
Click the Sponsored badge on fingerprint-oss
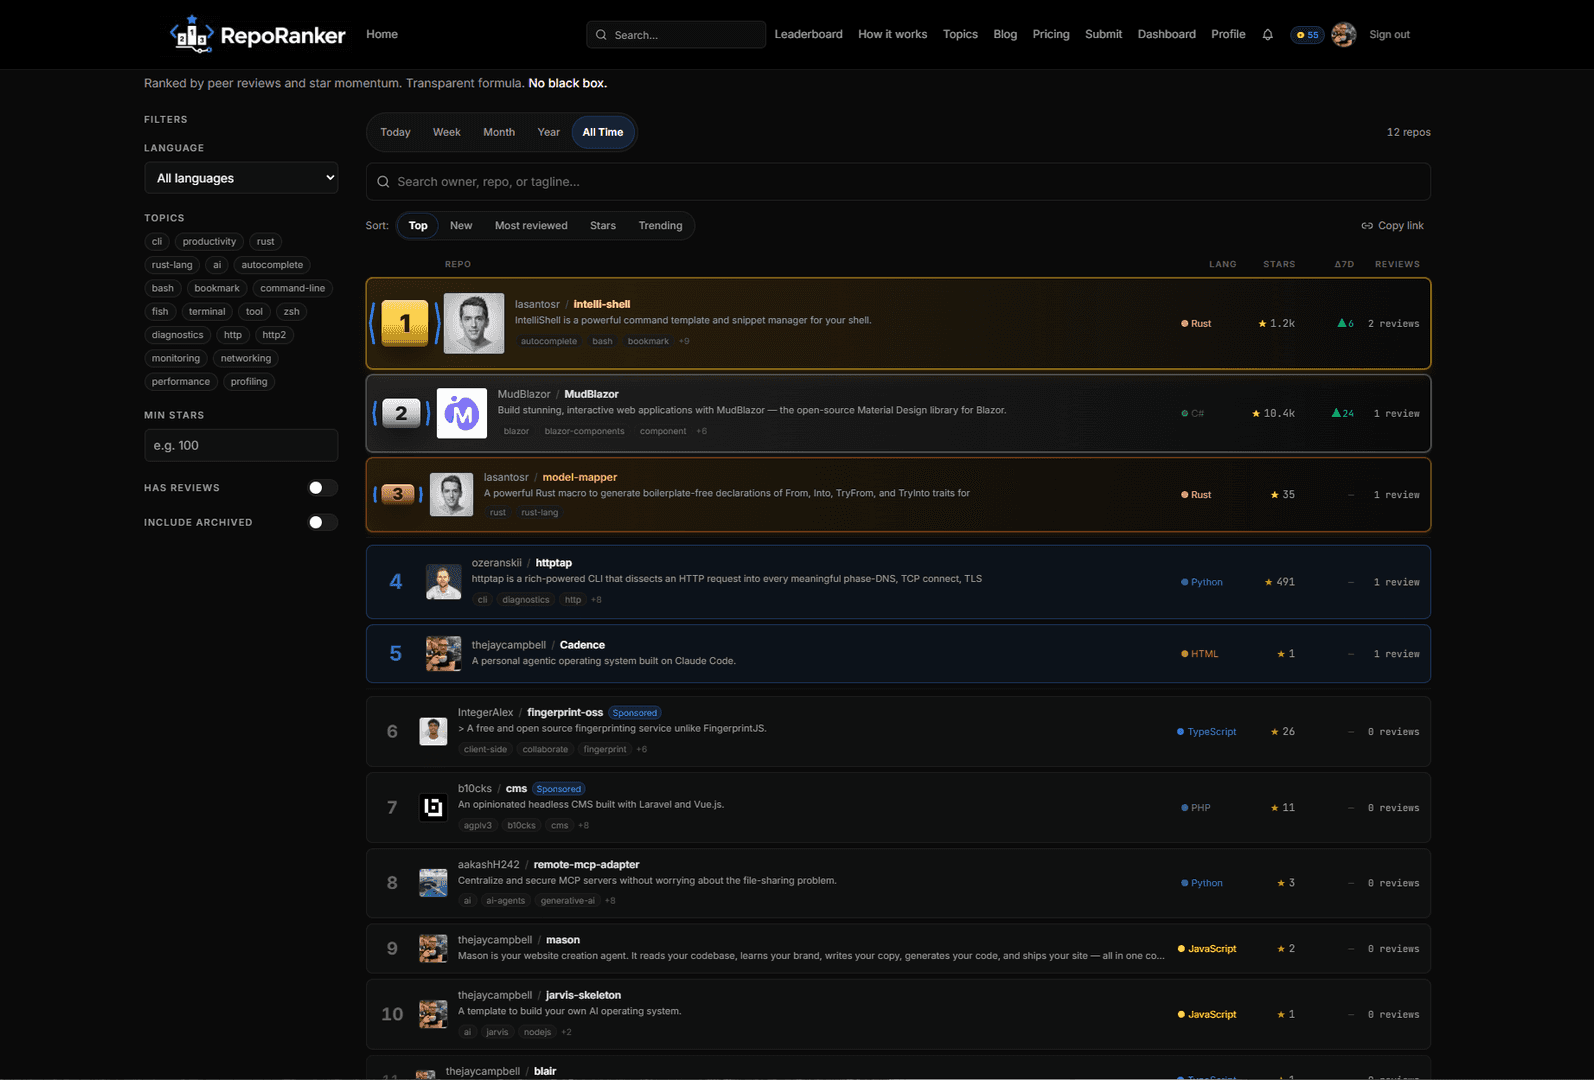(635, 713)
